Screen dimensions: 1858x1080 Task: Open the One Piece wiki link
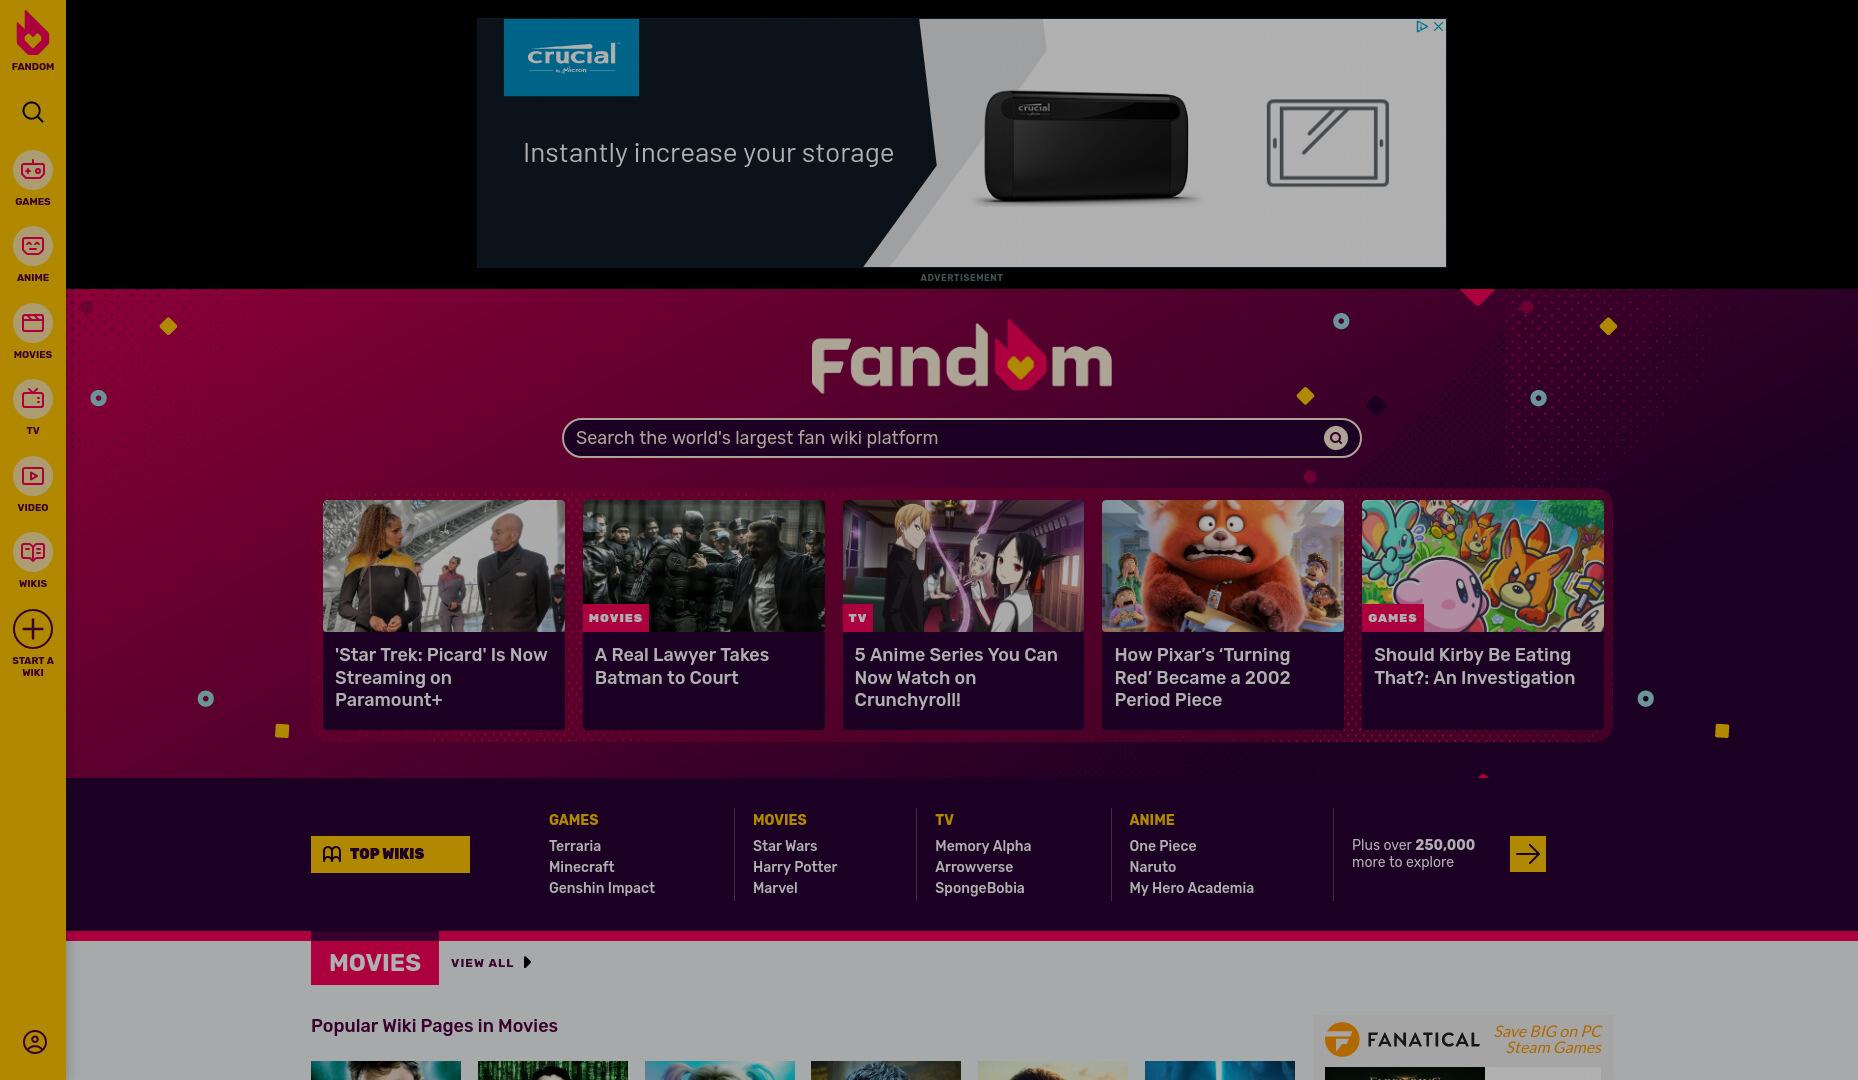(1162, 846)
